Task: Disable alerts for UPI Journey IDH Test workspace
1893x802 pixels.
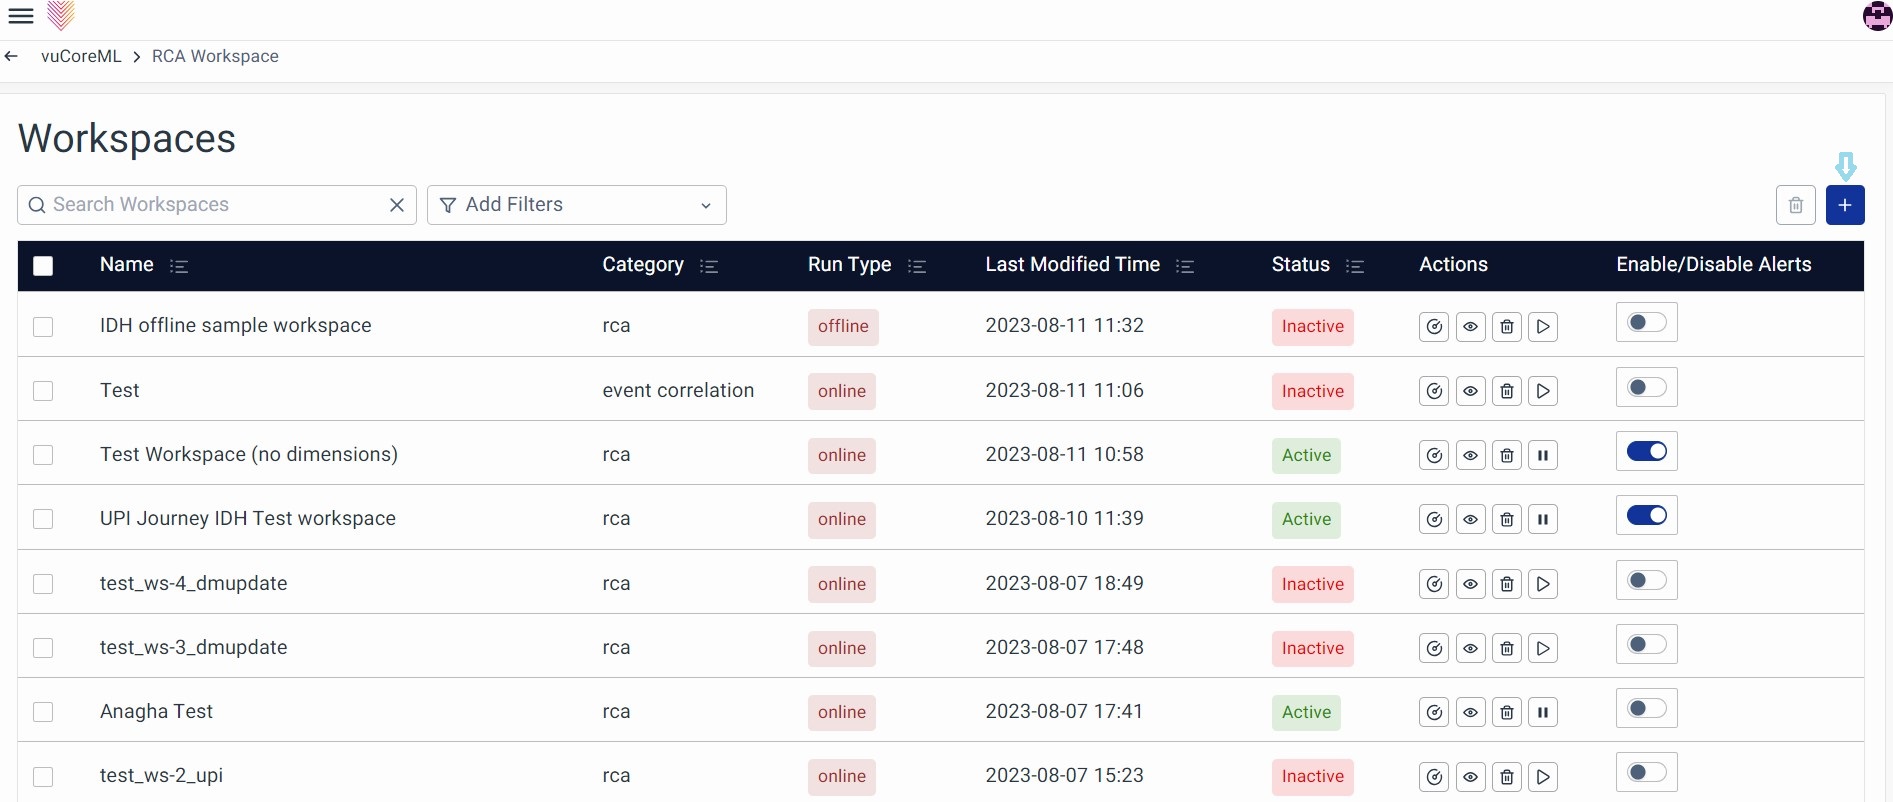Action: click(1646, 516)
